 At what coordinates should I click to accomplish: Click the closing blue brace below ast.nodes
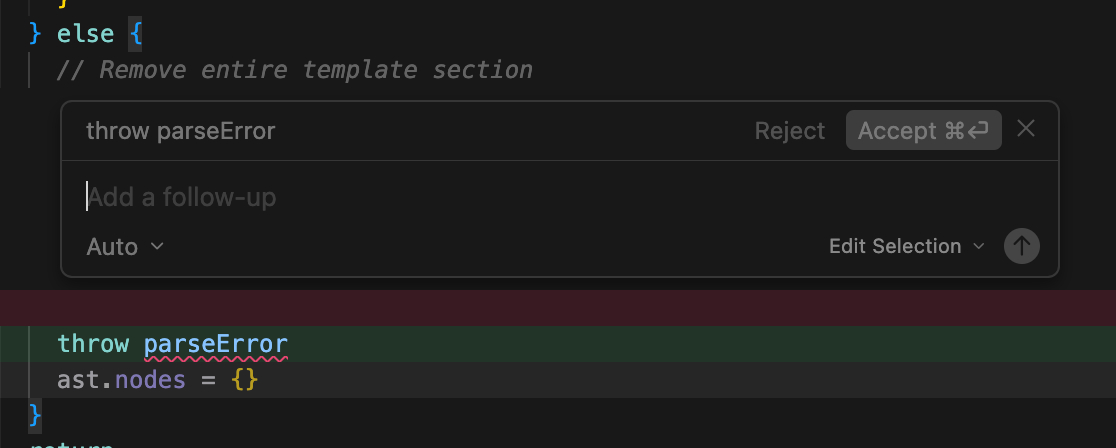pos(36,413)
